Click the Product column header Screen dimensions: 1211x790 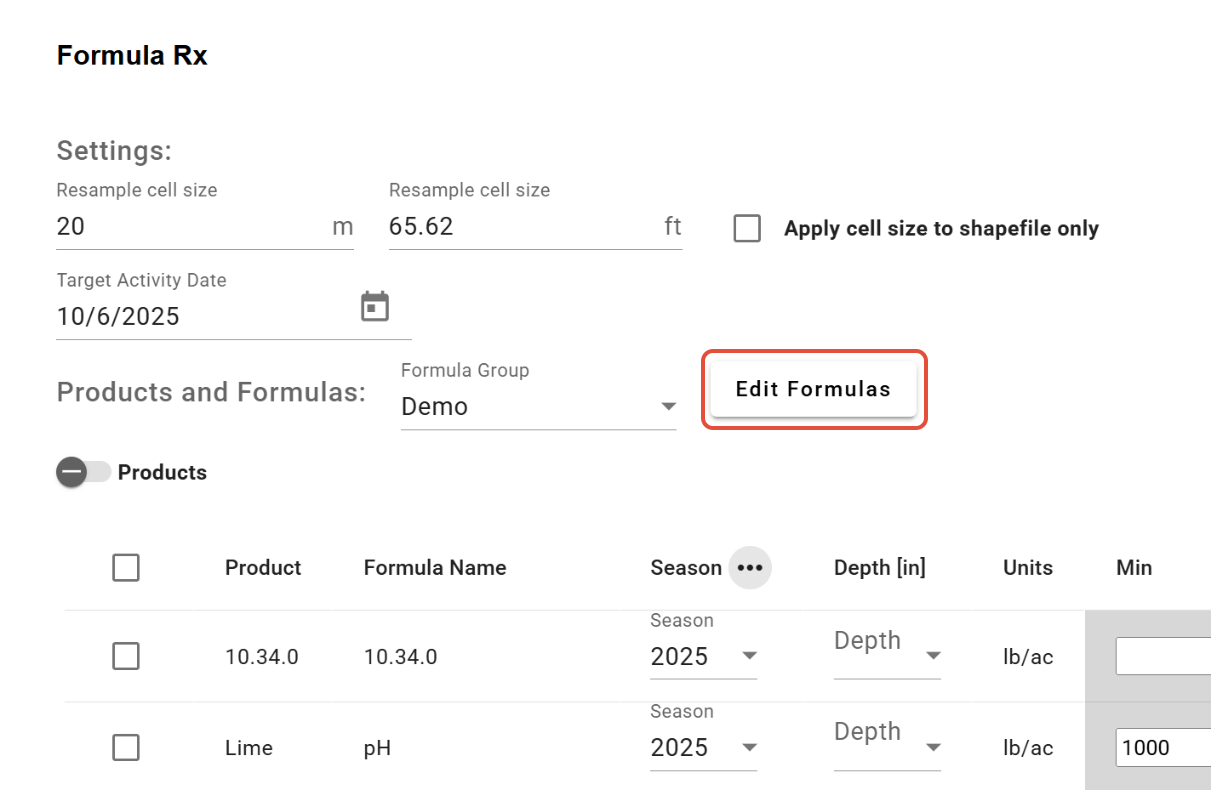click(263, 568)
